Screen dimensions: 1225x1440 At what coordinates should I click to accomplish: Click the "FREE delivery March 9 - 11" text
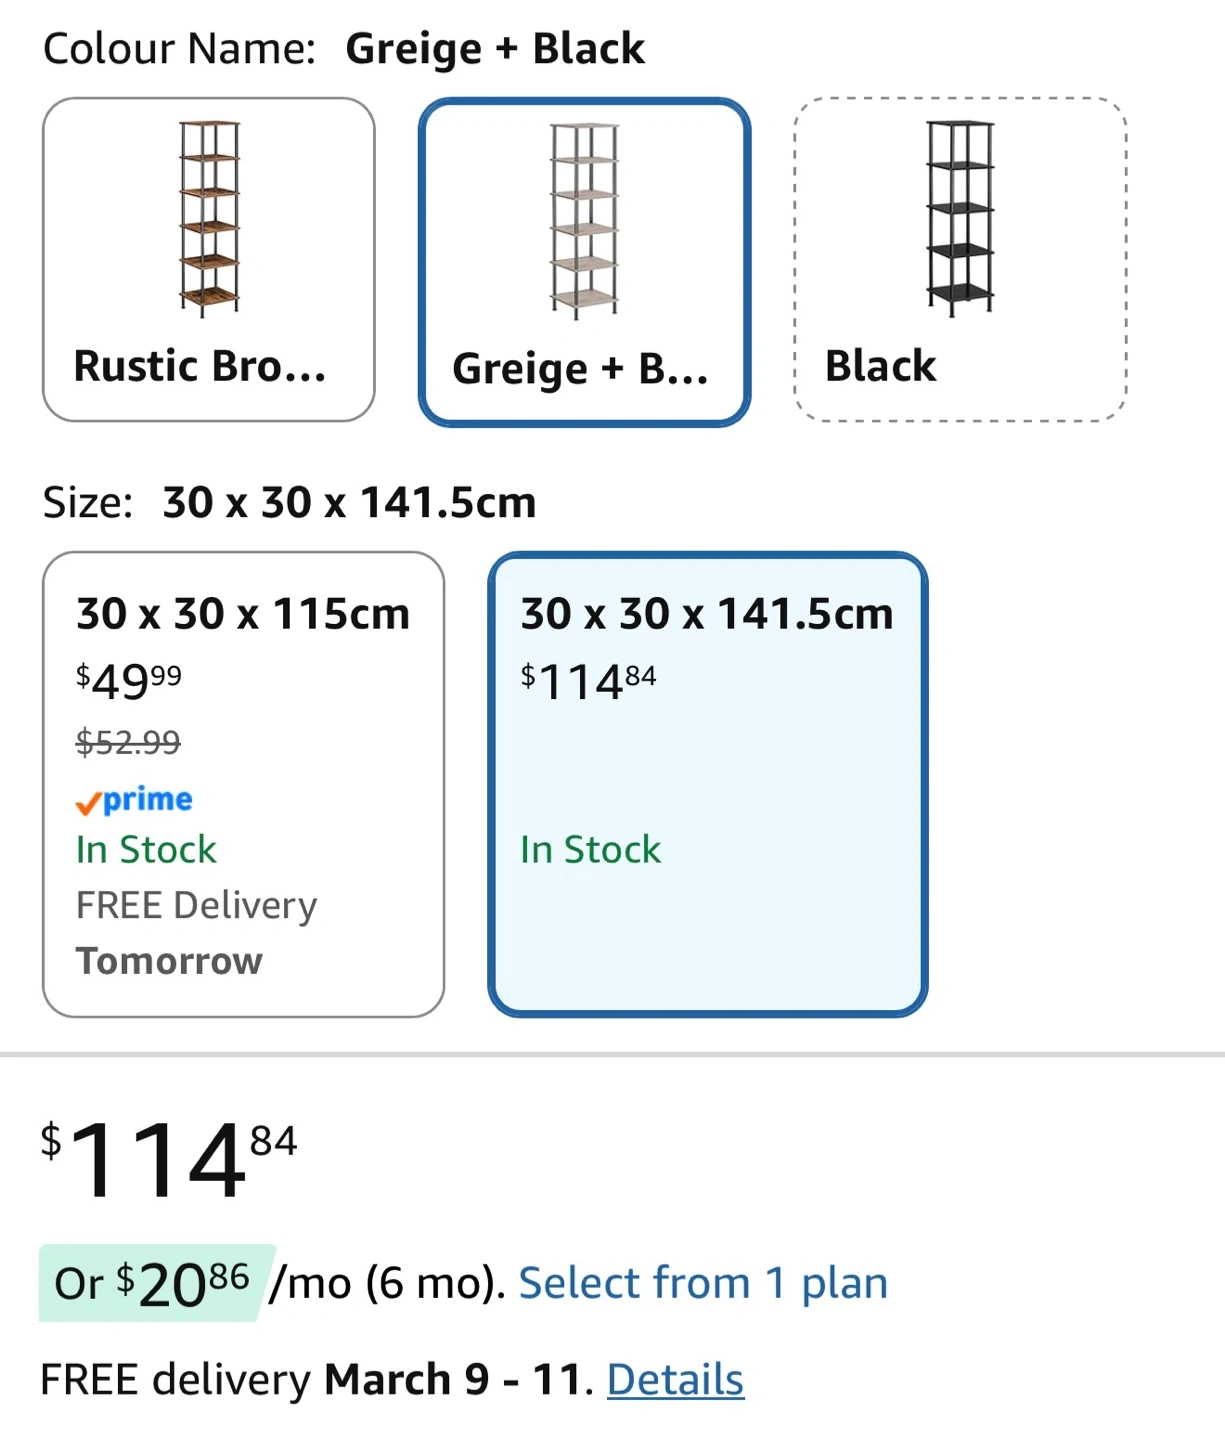pyautogui.click(x=310, y=1380)
